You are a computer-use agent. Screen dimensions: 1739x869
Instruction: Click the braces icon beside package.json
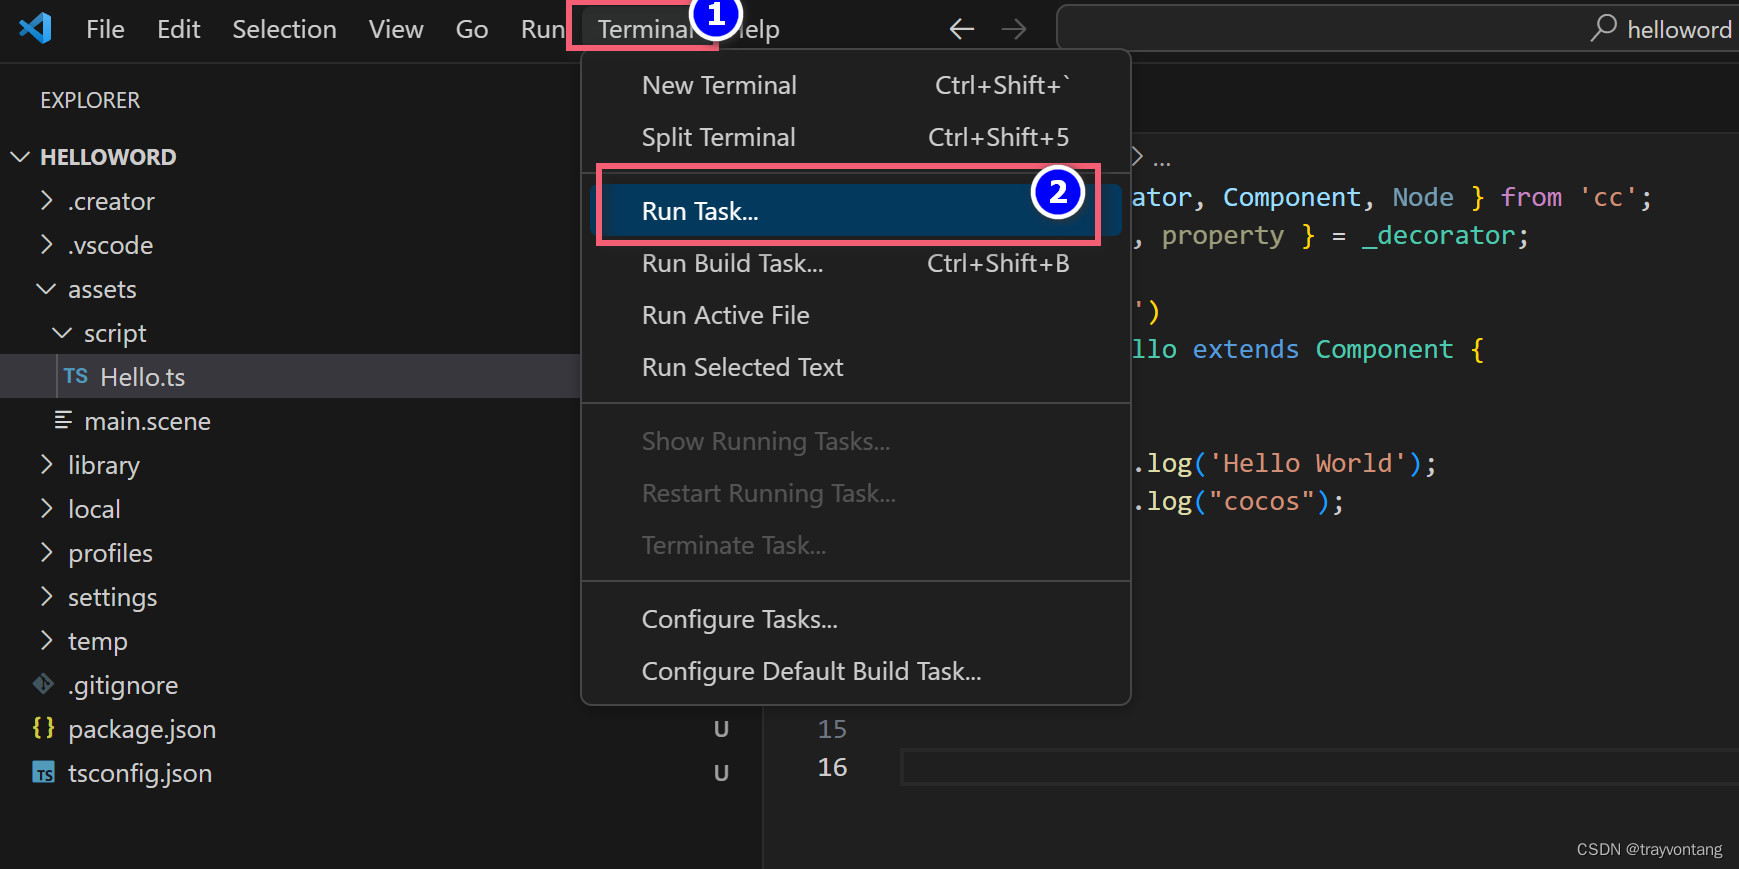[x=43, y=728]
